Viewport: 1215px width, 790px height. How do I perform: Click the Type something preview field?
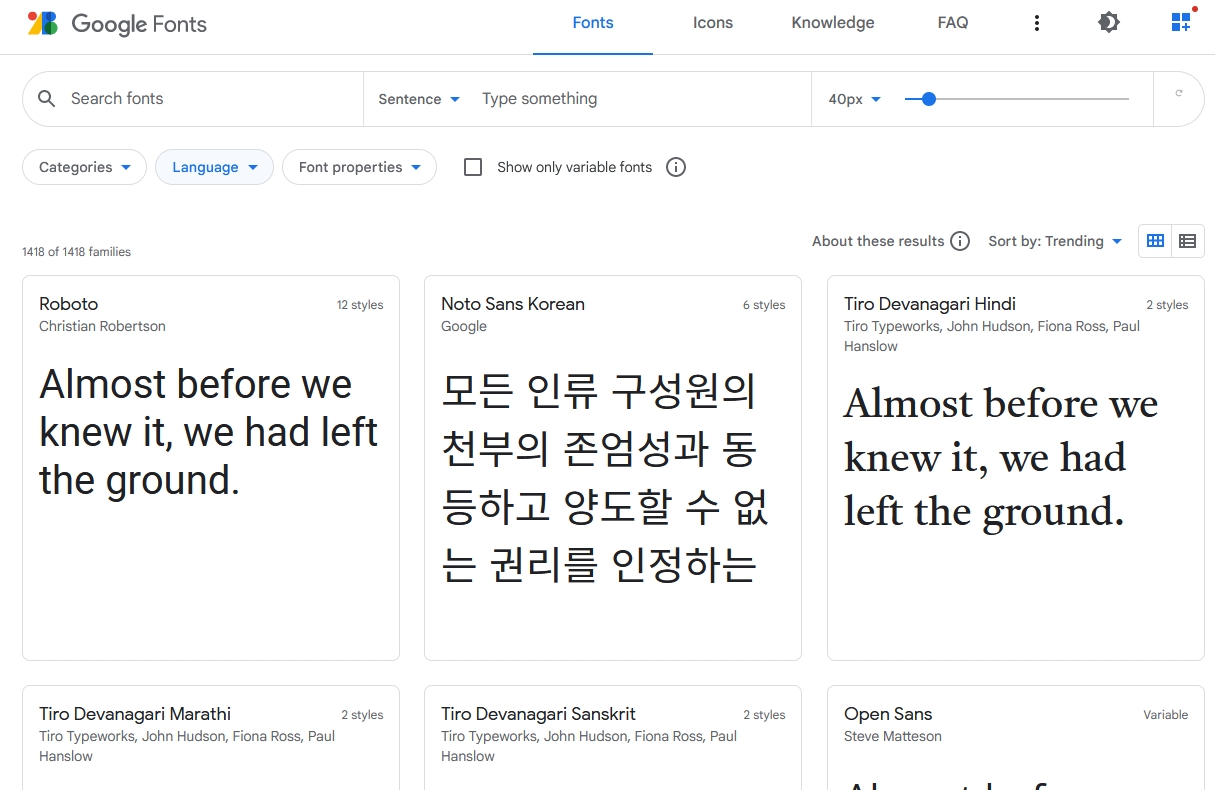click(640, 98)
